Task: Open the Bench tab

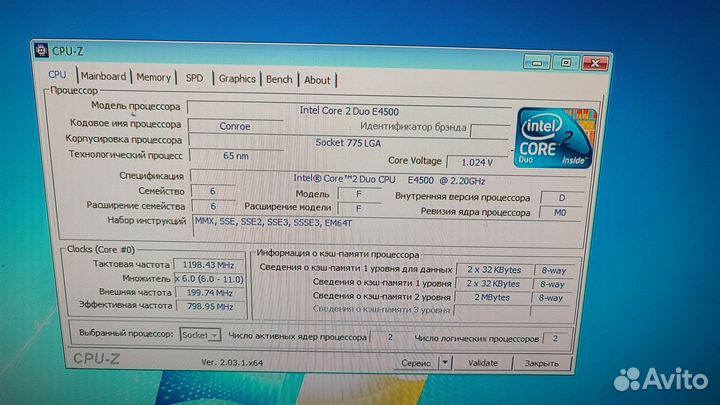Action: [x=279, y=79]
